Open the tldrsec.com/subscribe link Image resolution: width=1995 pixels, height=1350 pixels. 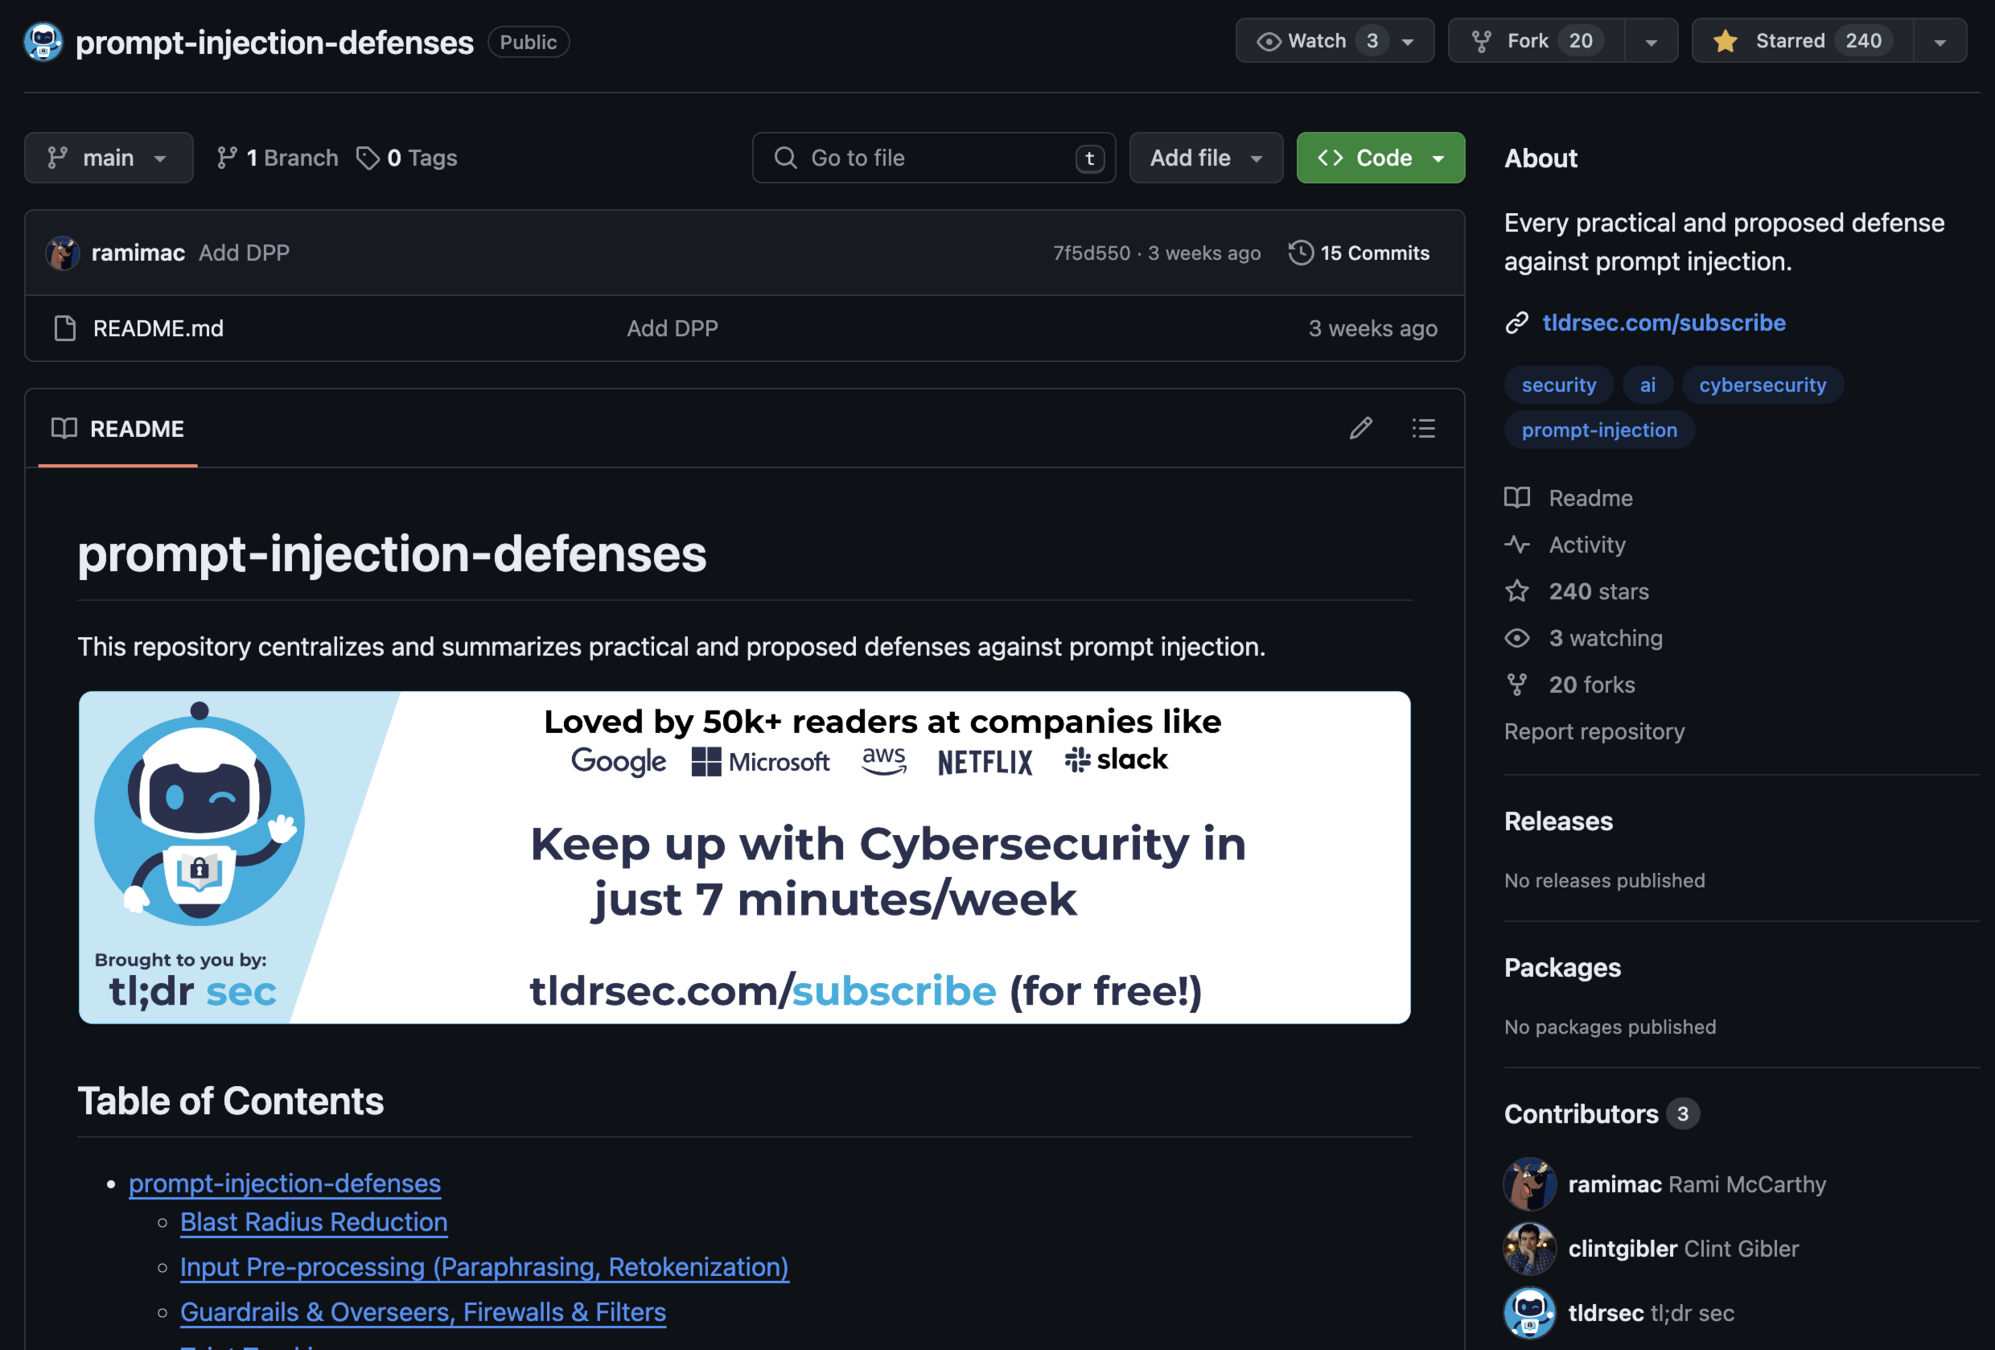(x=1663, y=322)
